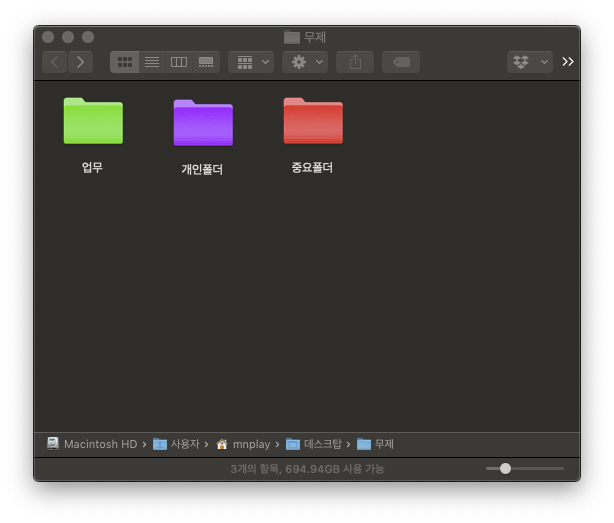Go back with the left arrow button
The height and width of the screenshot is (523, 614).
point(54,62)
